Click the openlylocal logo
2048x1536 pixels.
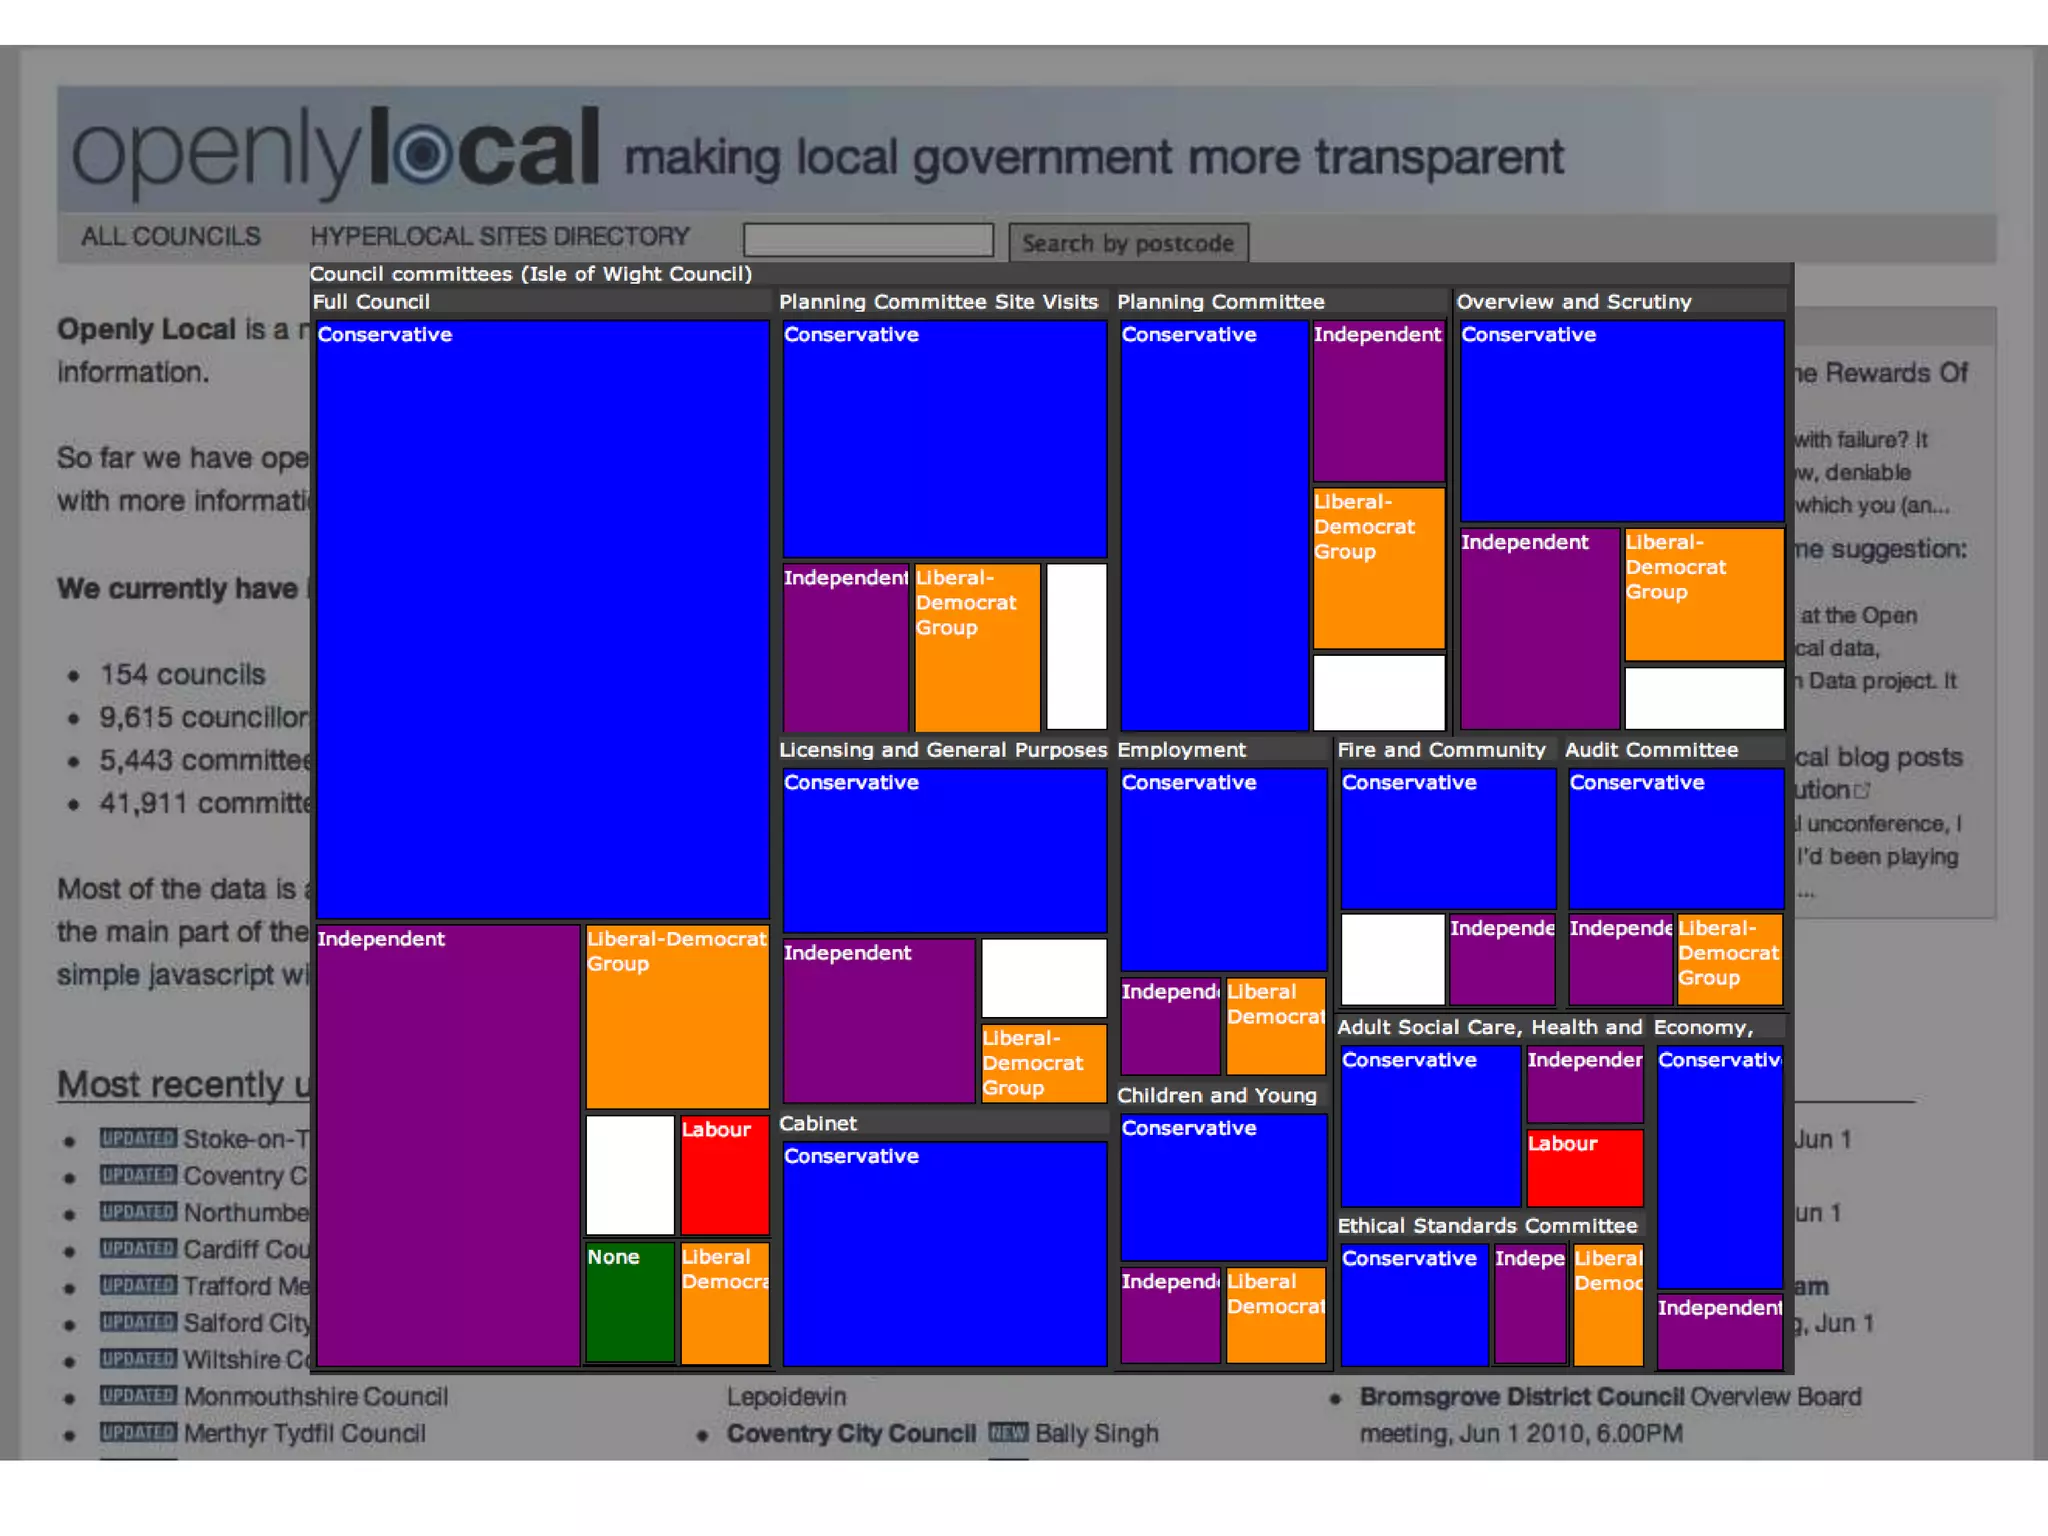tap(336, 150)
